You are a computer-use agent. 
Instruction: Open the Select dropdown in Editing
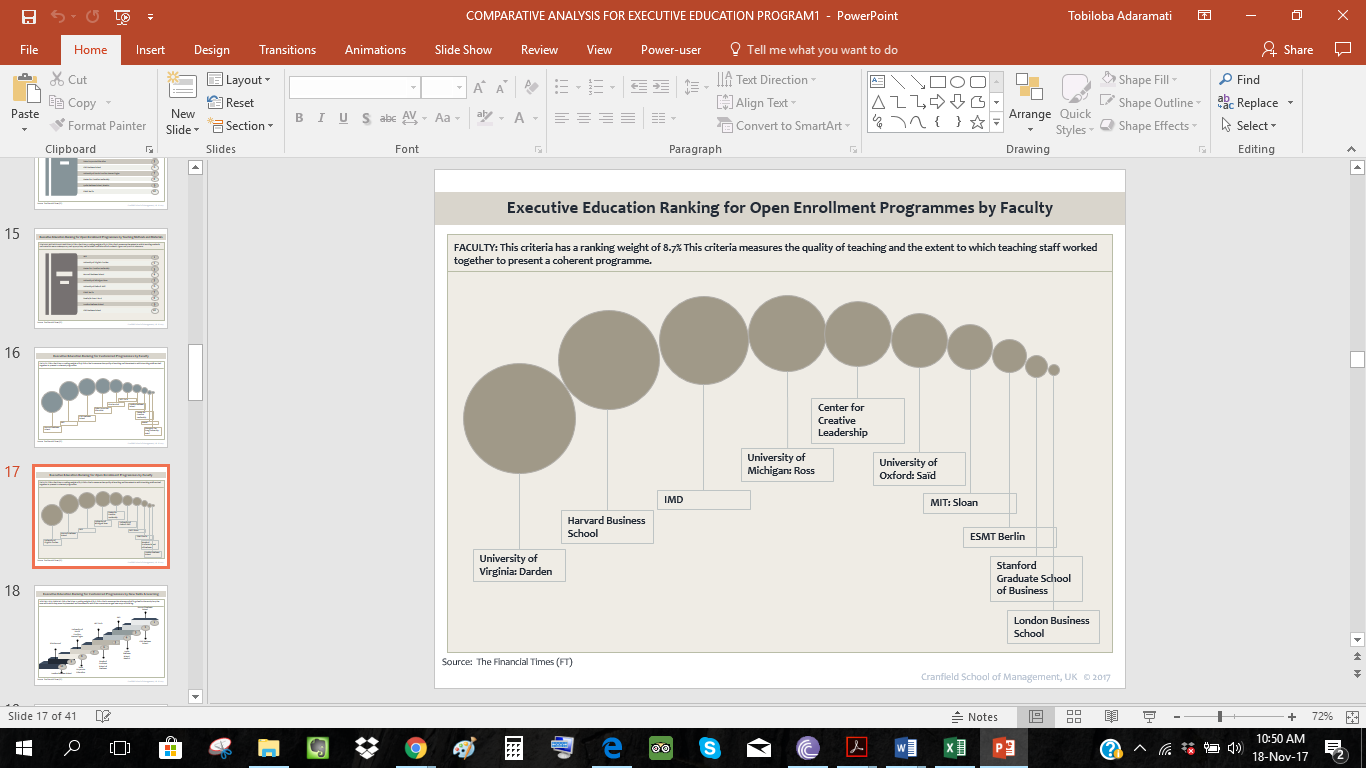pos(1248,126)
